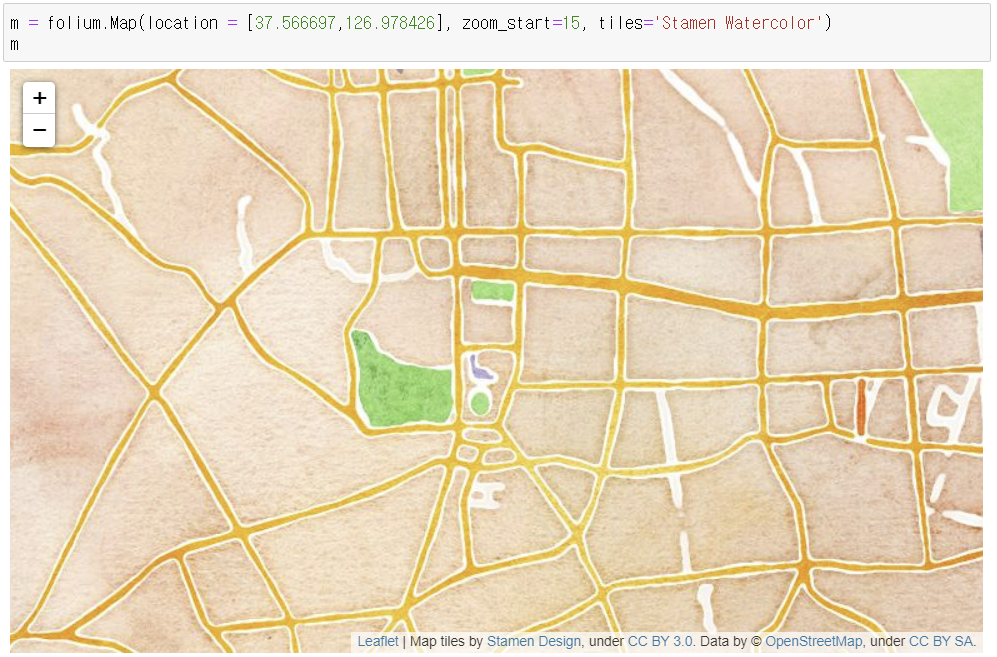This screenshot has height=657, width=997.
Task: Zoom out the map with minus button
Action: (x=39, y=130)
